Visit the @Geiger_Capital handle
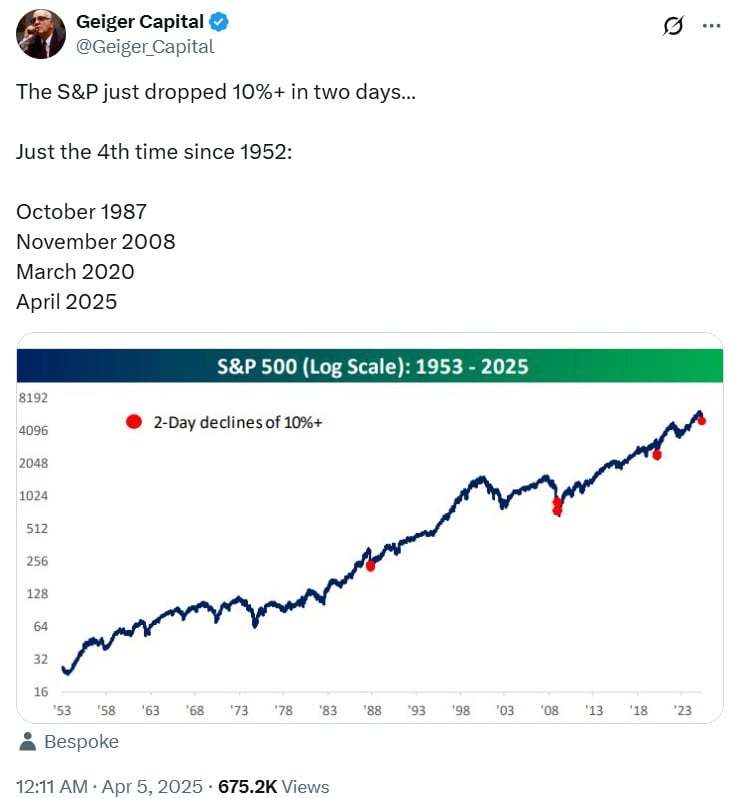Screen dimensions: 740x798 145,47
